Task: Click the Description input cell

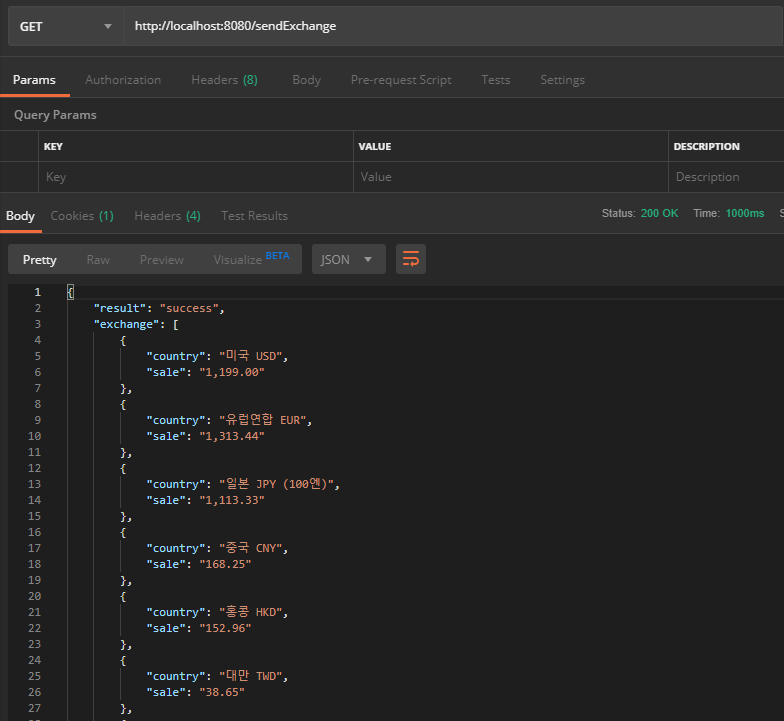Action: coord(726,177)
